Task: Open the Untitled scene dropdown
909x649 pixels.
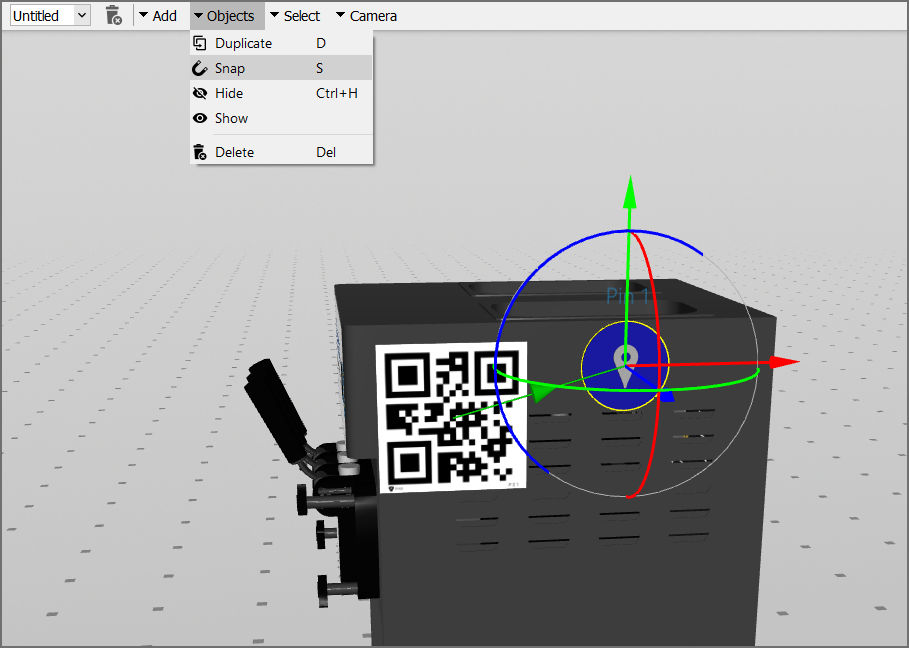Action: 50,16
